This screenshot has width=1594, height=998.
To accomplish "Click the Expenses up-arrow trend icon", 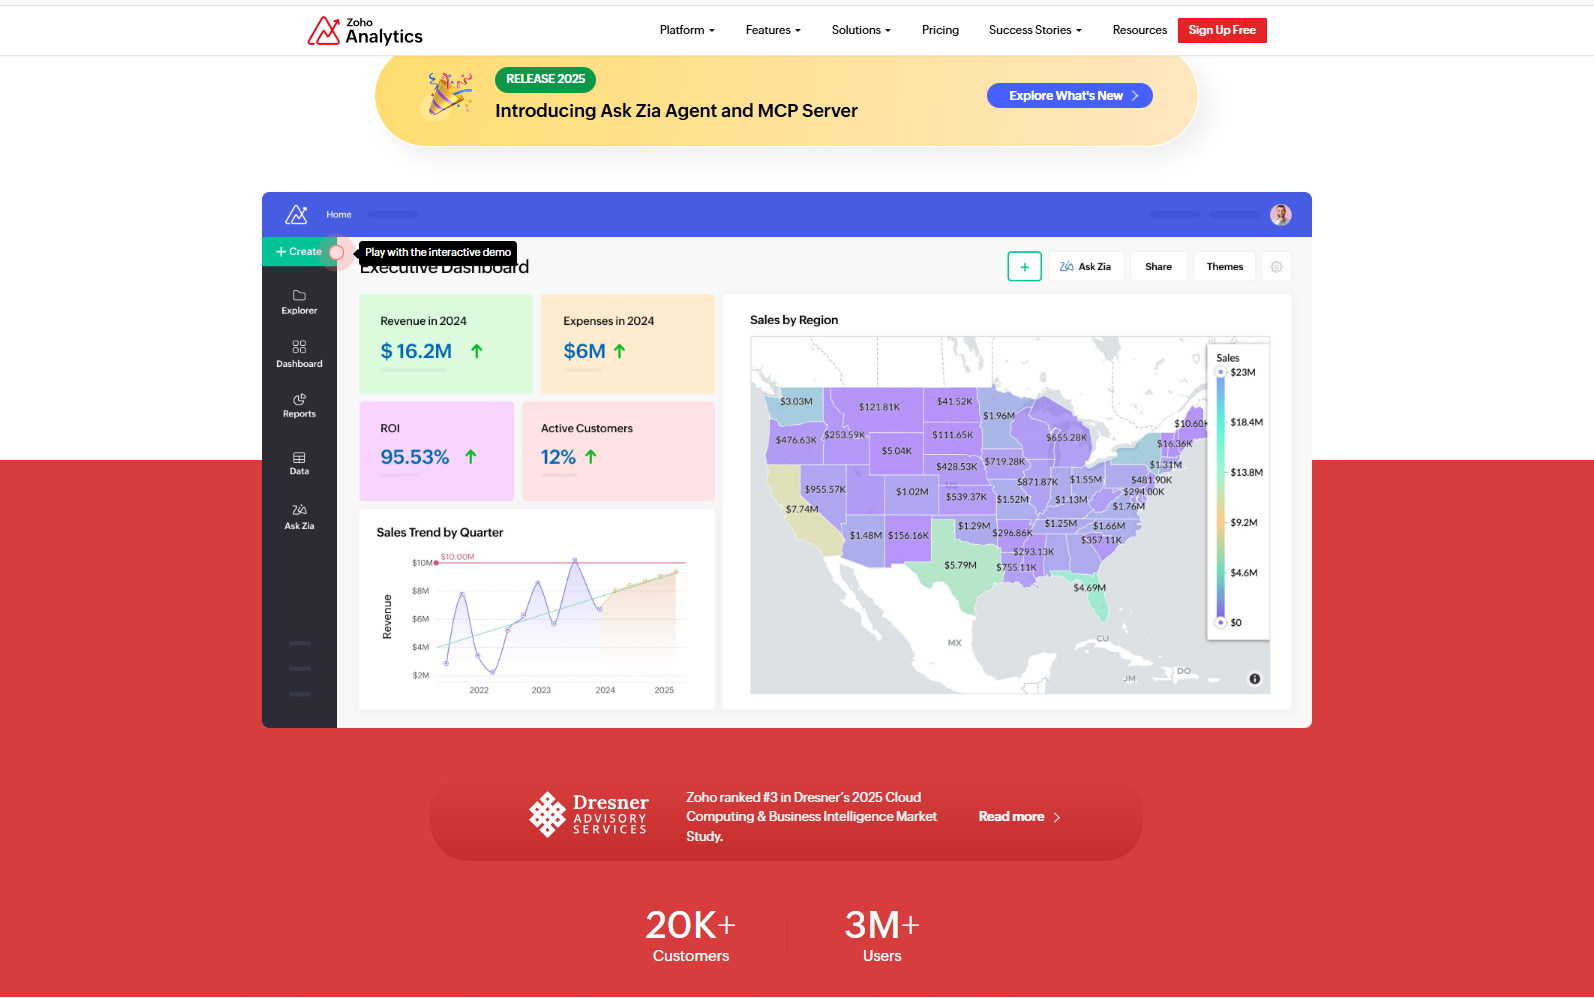I will (619, 351).
